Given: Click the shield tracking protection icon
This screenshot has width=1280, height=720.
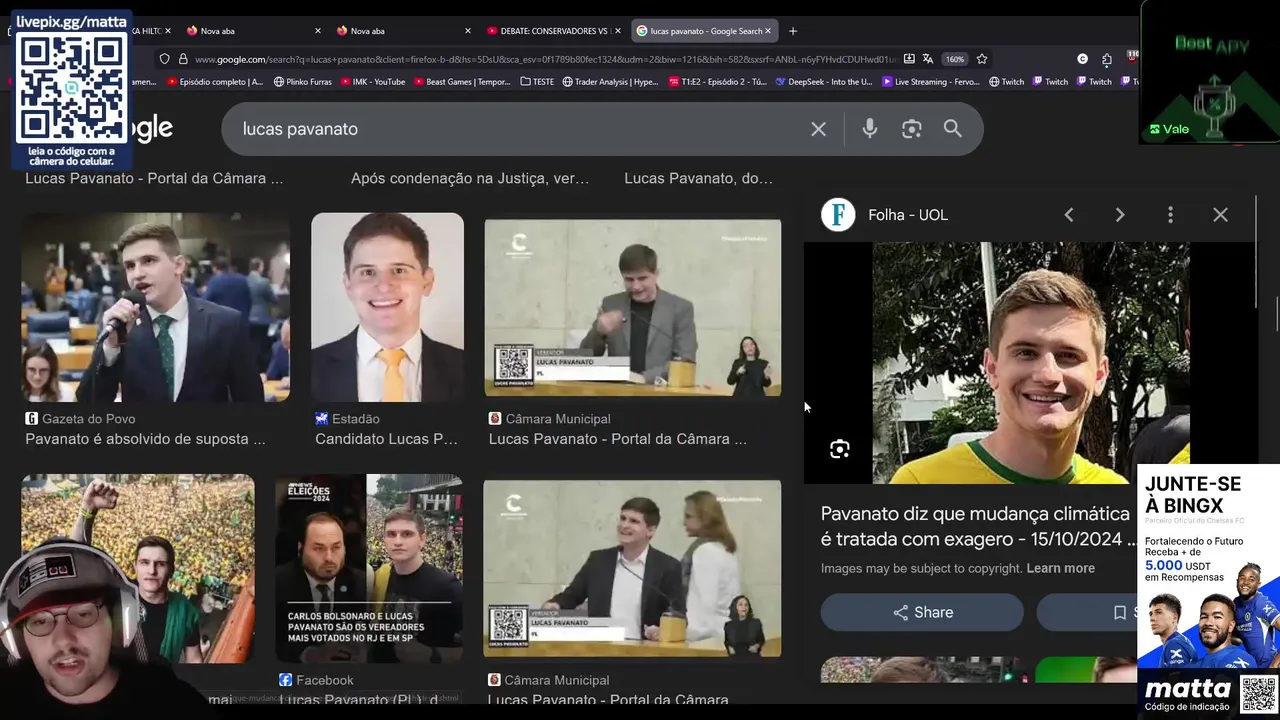Looking at the screenshot, I should pyautogui.click(x=165, y=59).
